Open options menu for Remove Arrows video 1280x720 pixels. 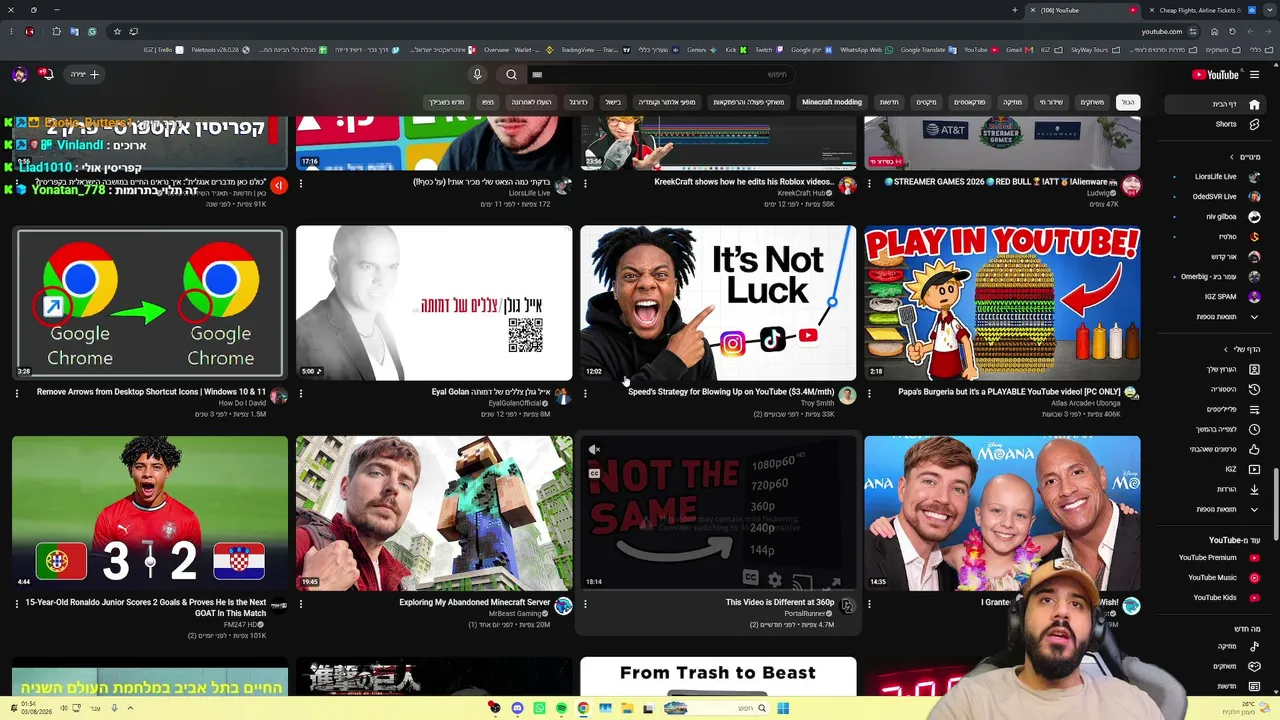(17, 393)
